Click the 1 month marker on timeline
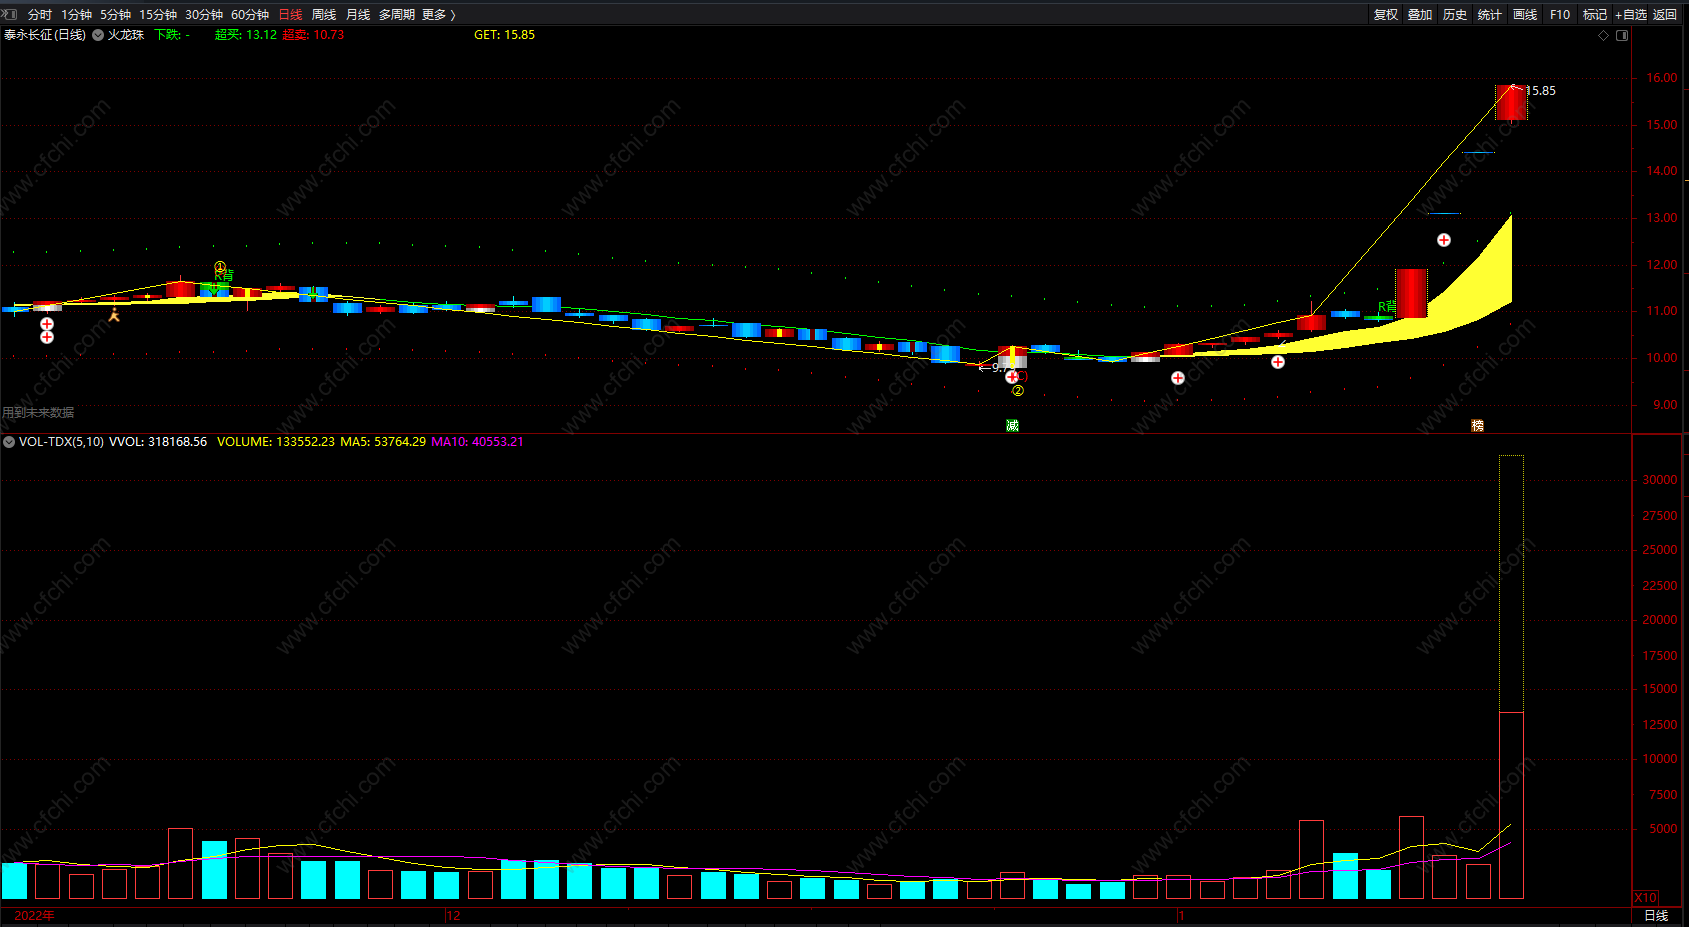The image size is (1689, 927). [x=1181, y=915]
